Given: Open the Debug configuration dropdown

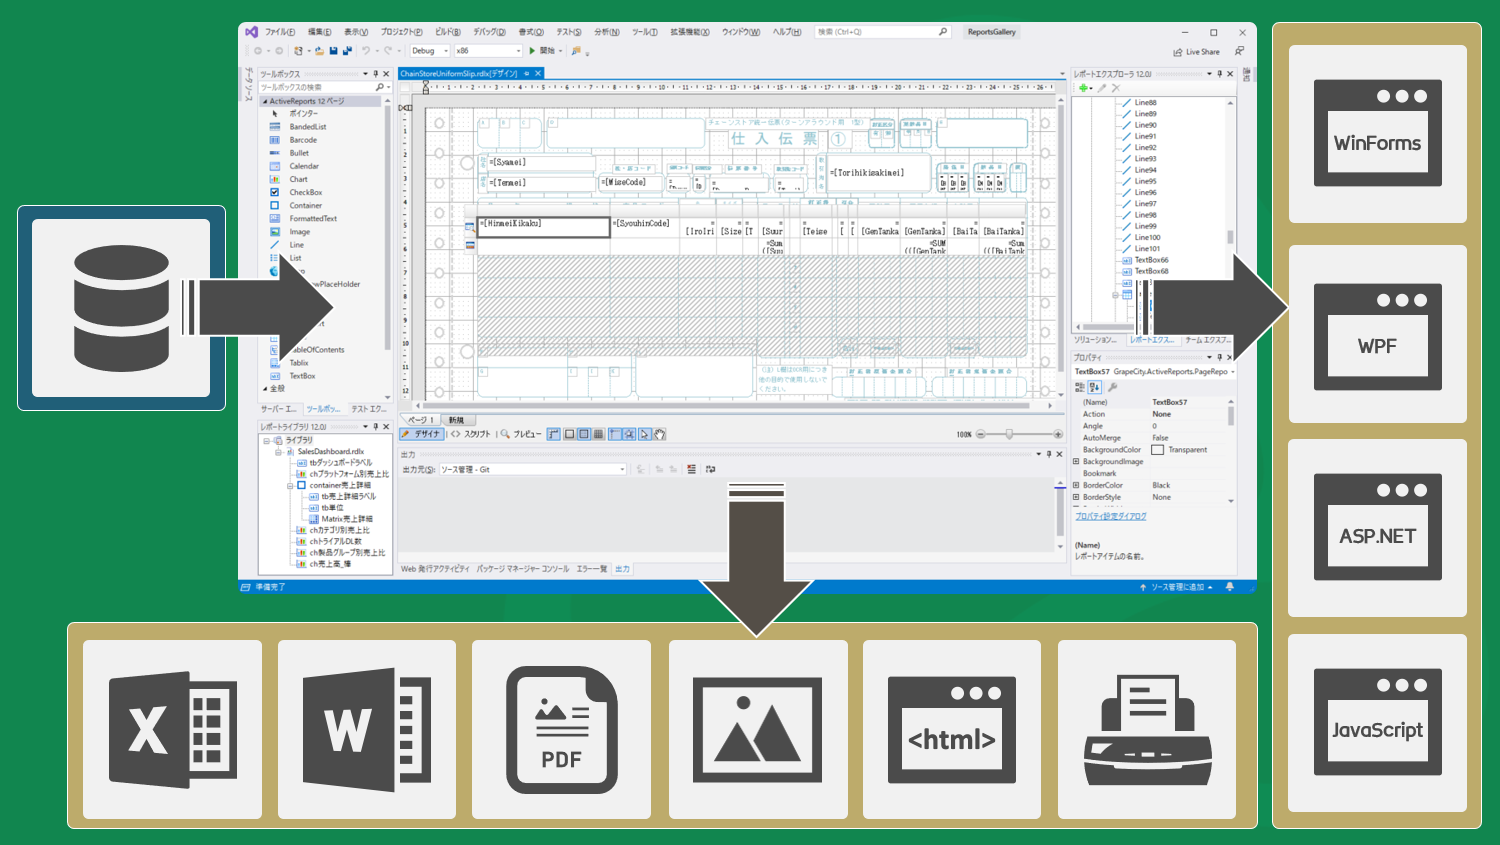Looking at the screenshot, I should (x=430, y=50).
